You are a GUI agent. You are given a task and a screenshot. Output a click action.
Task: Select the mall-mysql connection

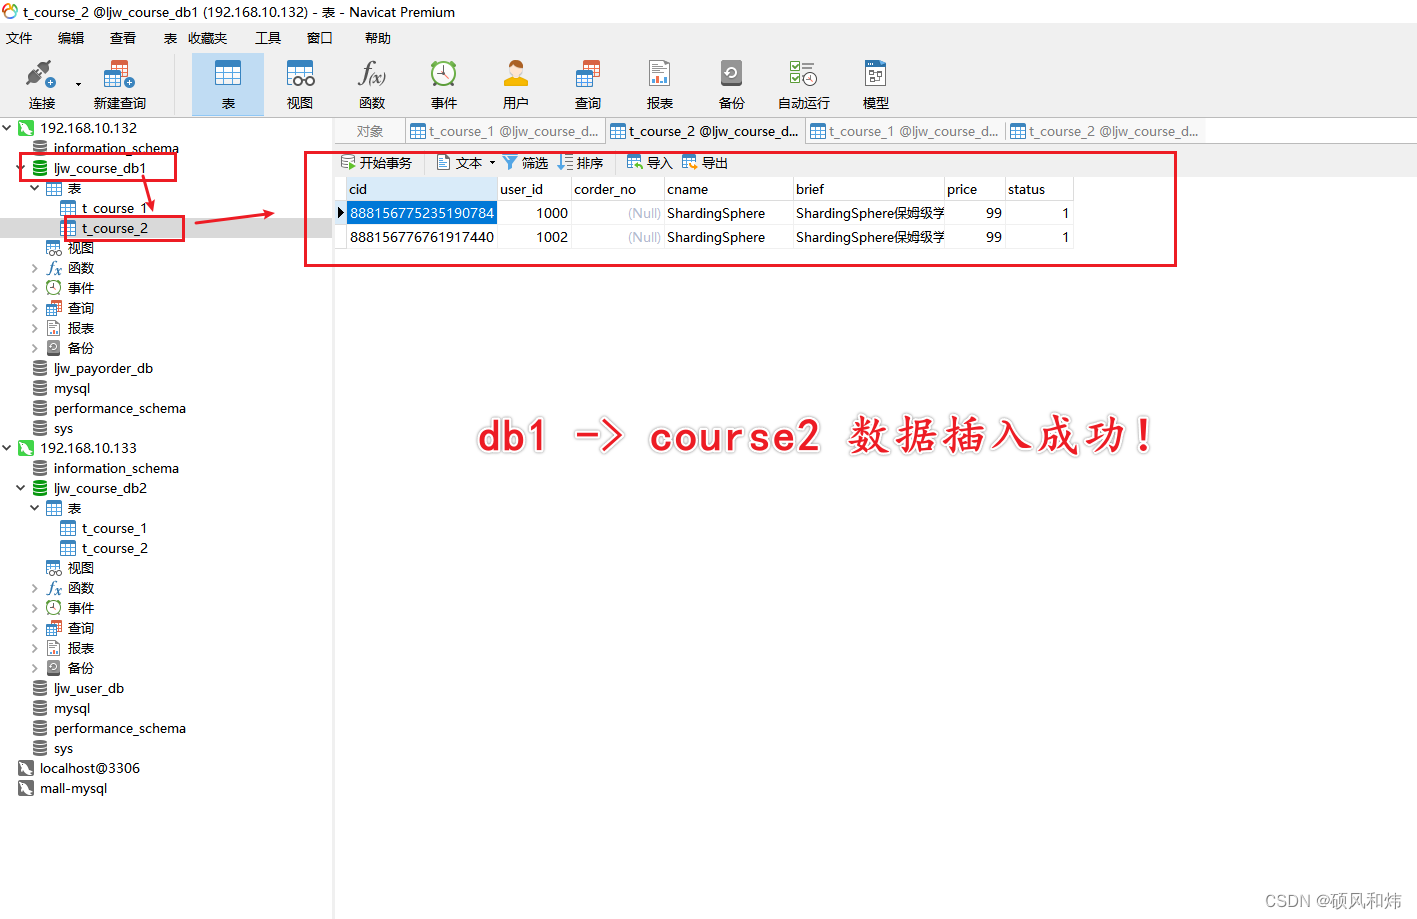(x=73, y=788)
